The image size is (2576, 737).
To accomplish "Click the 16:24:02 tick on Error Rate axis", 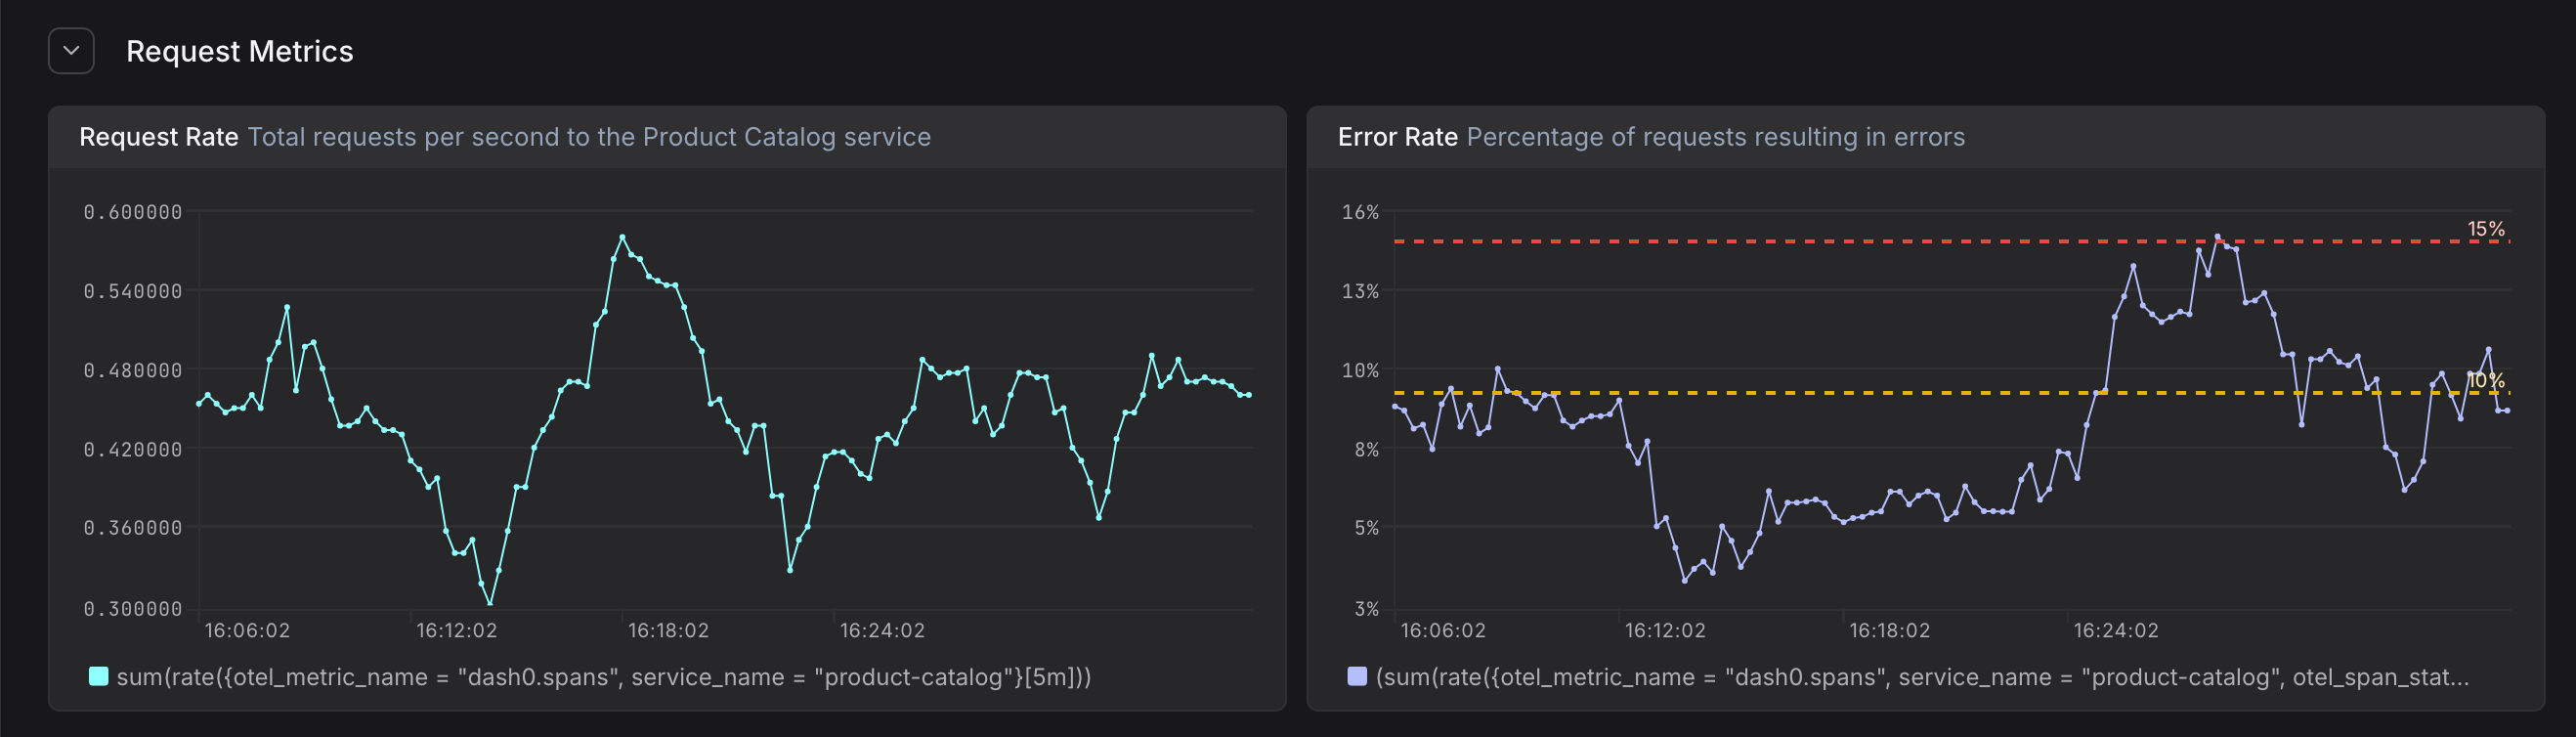I will [x=2115, y=631].
